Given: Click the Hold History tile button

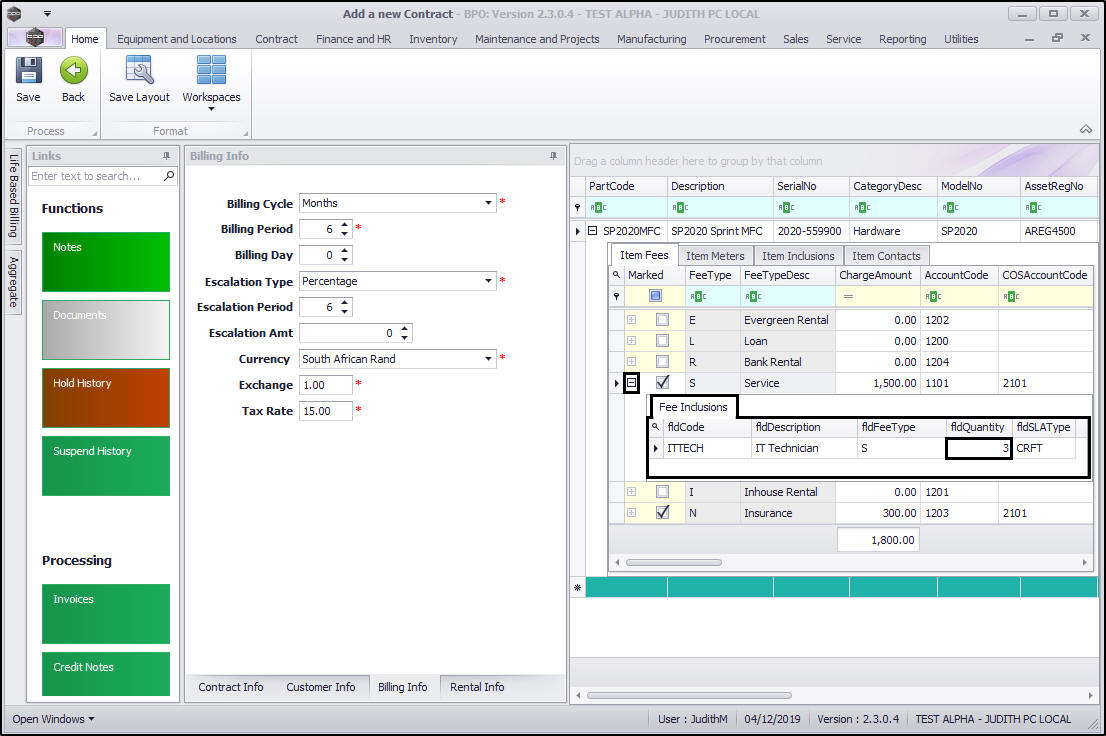Looking at the screenshot, I should pyautogui.click(x=106, y=397).
